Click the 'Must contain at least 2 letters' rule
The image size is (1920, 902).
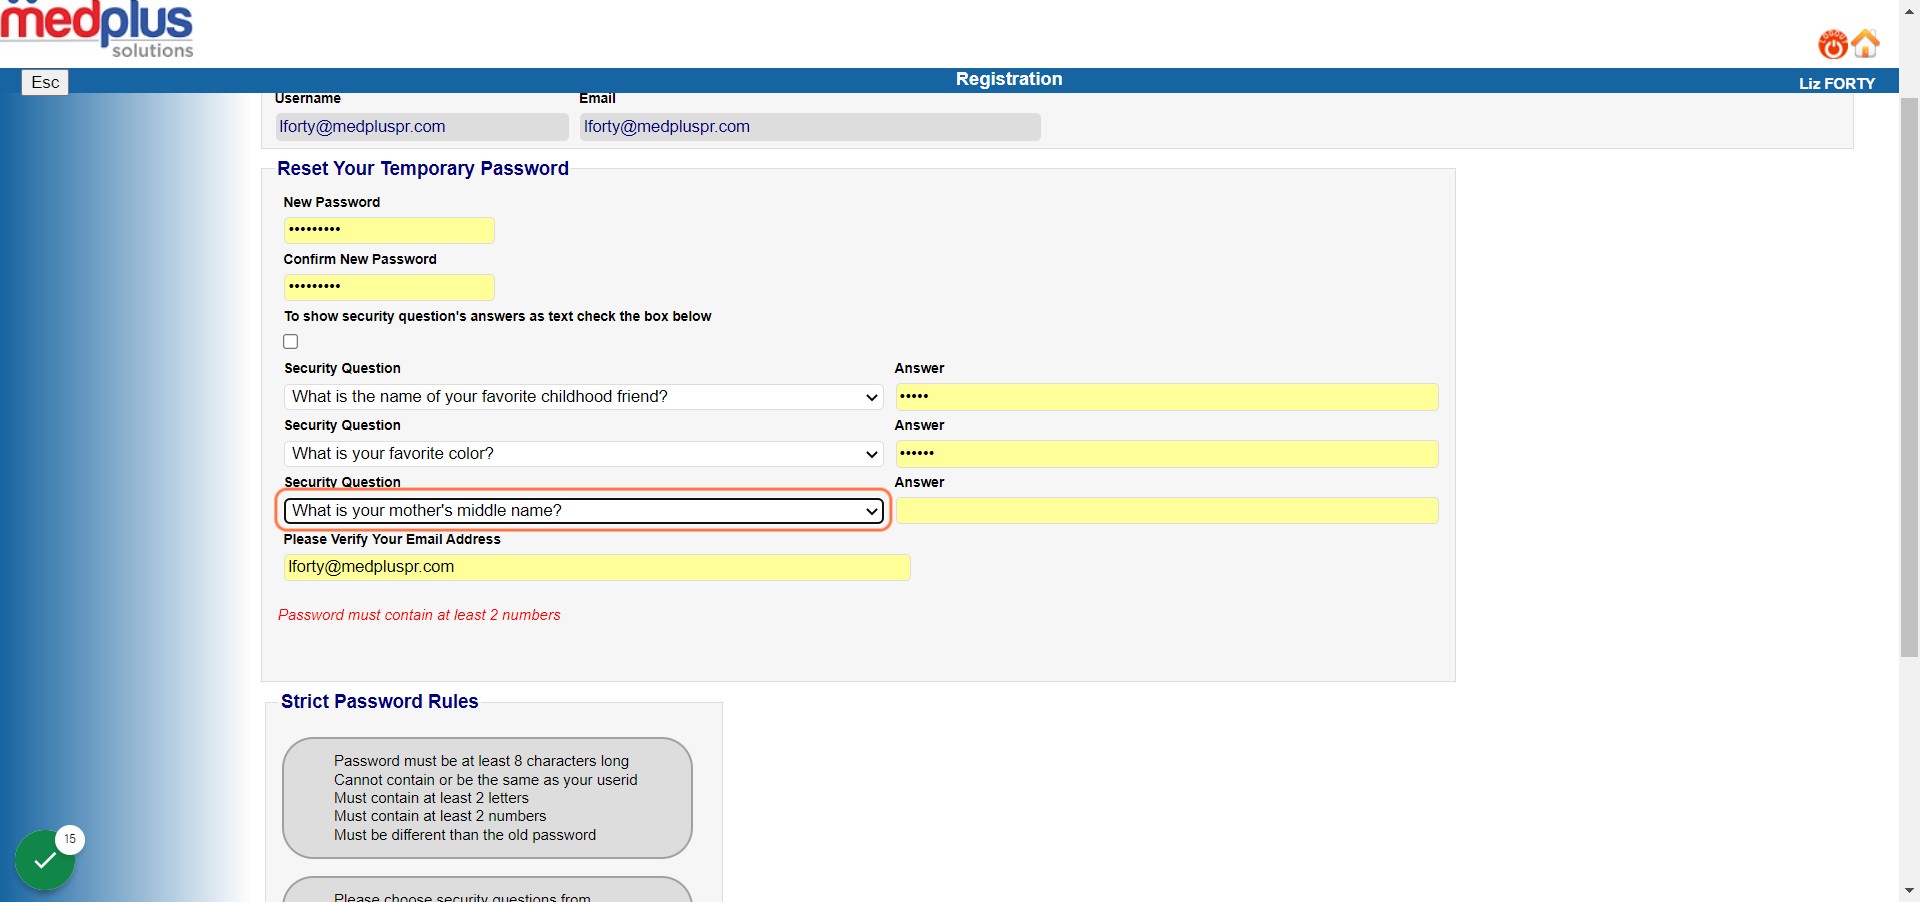point(432,798)
